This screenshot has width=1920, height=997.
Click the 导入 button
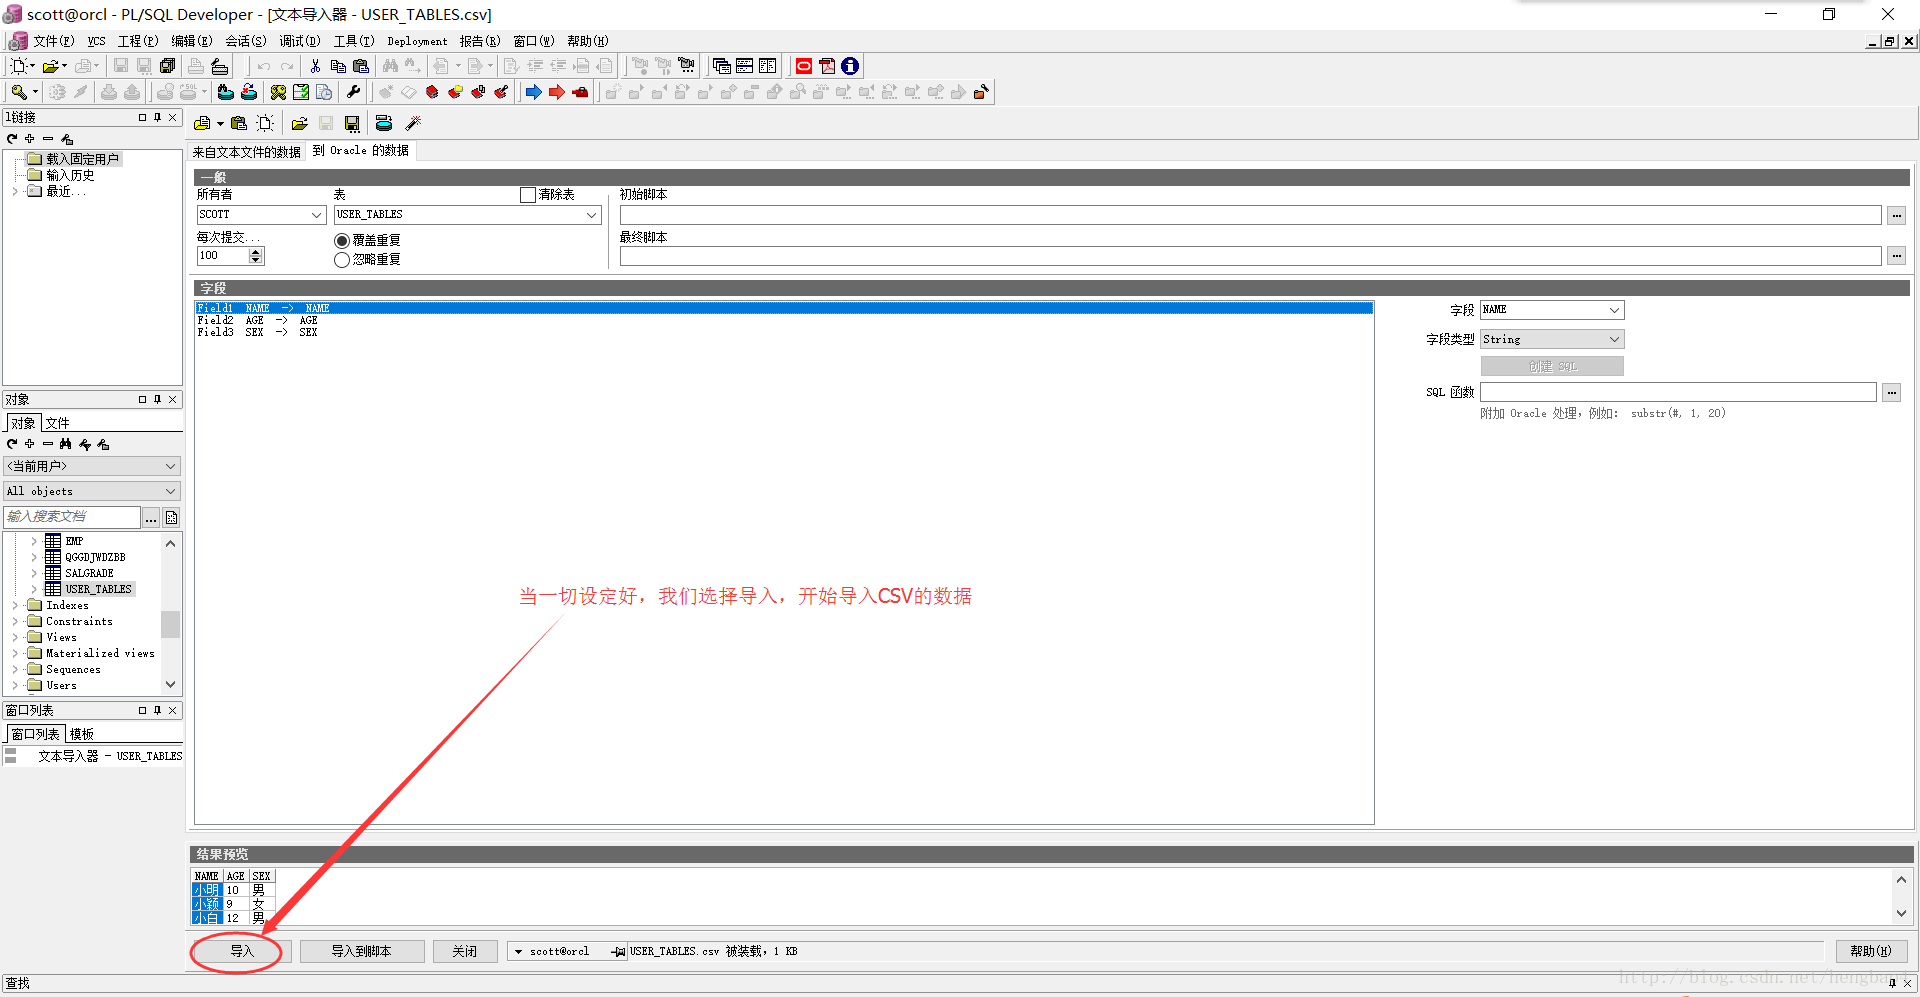[242, 951]
